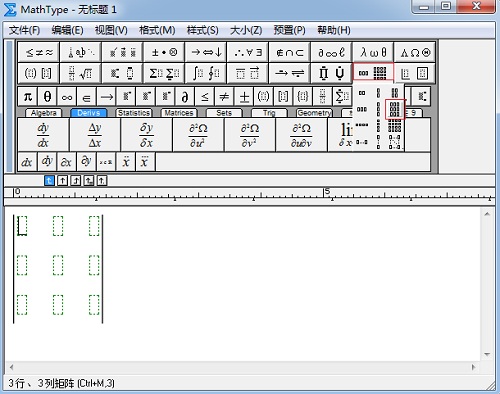This screenshot has height=394, width=500.
Task: Insert the dy/dx derivative expression
Action: 43,135
